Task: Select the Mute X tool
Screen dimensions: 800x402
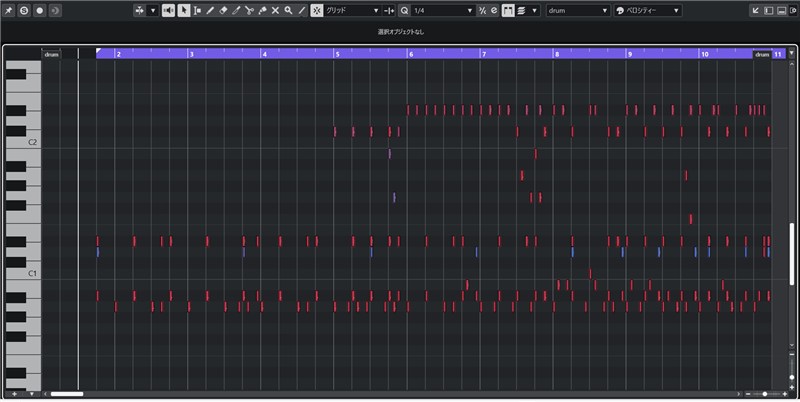Action: click(275, 10)
